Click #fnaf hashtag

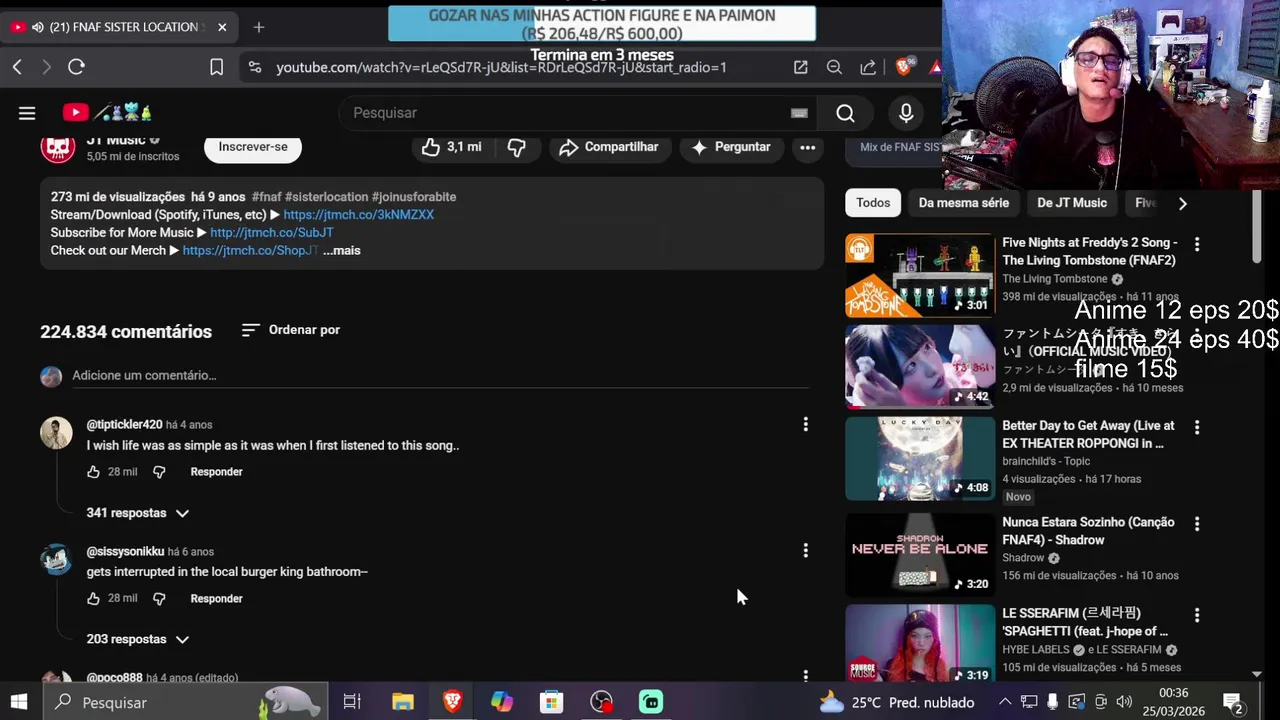point(266,197)
